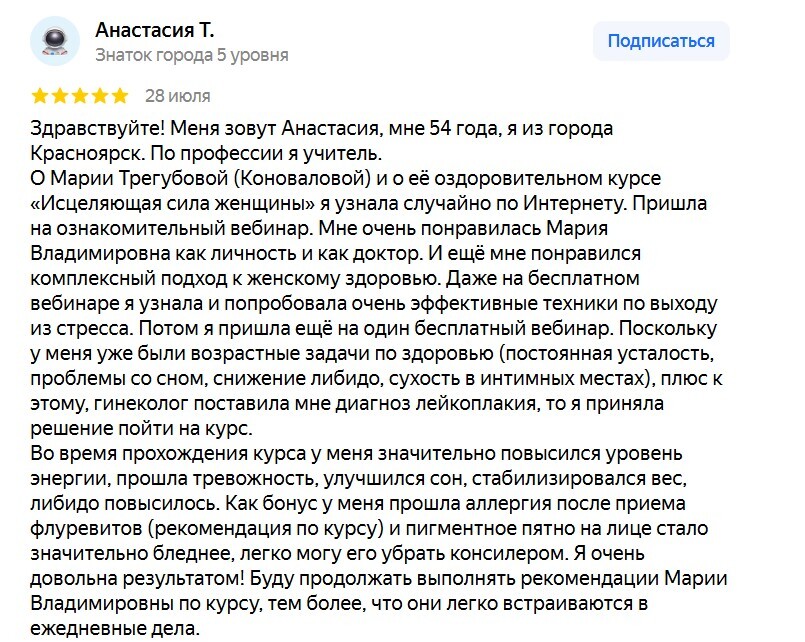Open Анастасия Т. profile name link
Screen dimensions: 805x642
pyautogui.click(x=154, y=29)
